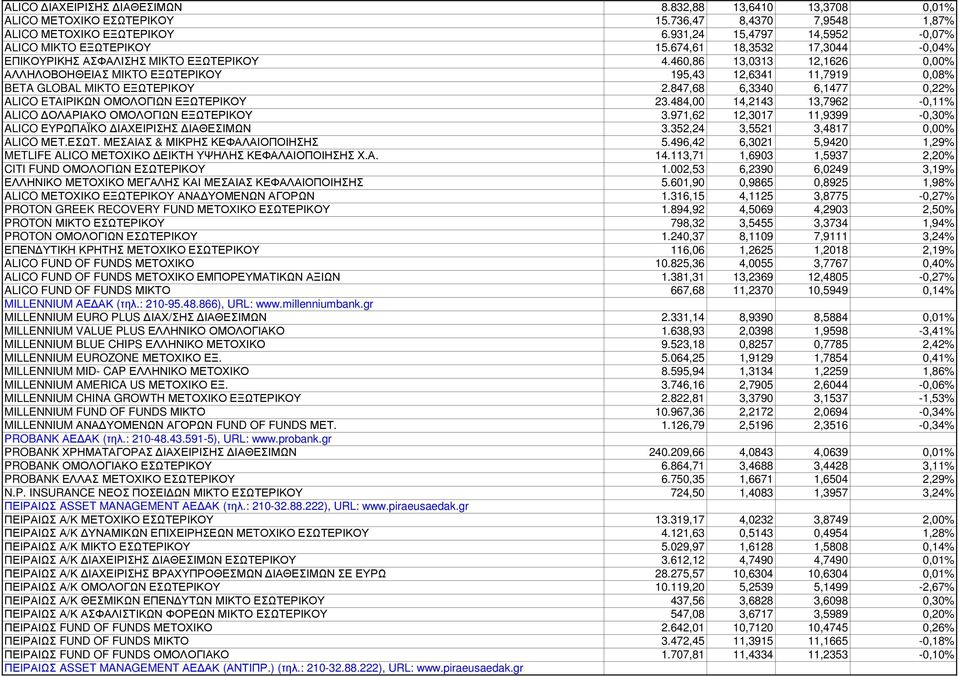Click MILLENNIUM BLUE CHIPS ΕΛΛΗΝΙΚΟ ΜΕΤΟΧΙΚΟ name
The width and height of the screenshot is (959, 677).
[x=135, y=344]
